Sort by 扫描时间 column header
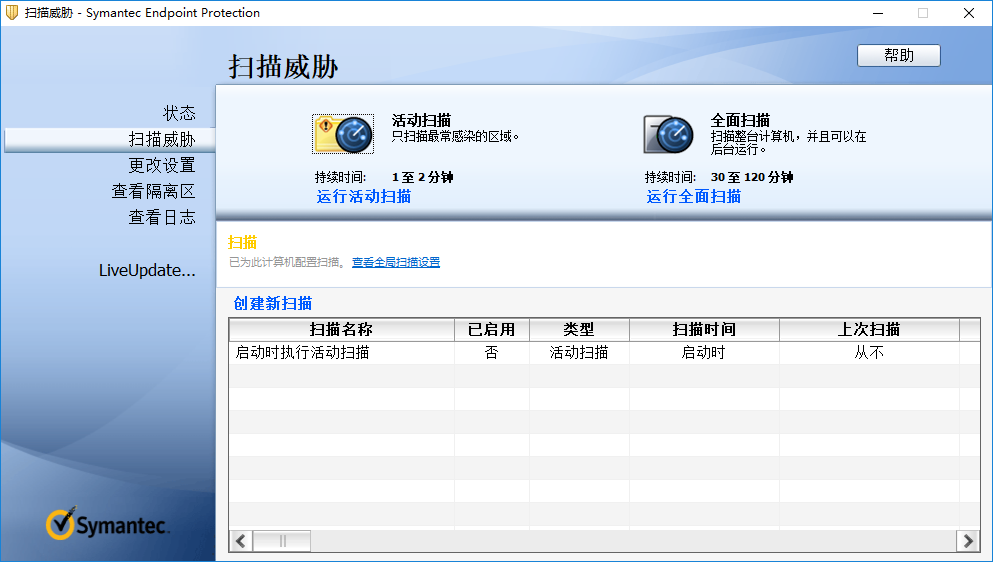Screen dimensions: 993x562 704,329
